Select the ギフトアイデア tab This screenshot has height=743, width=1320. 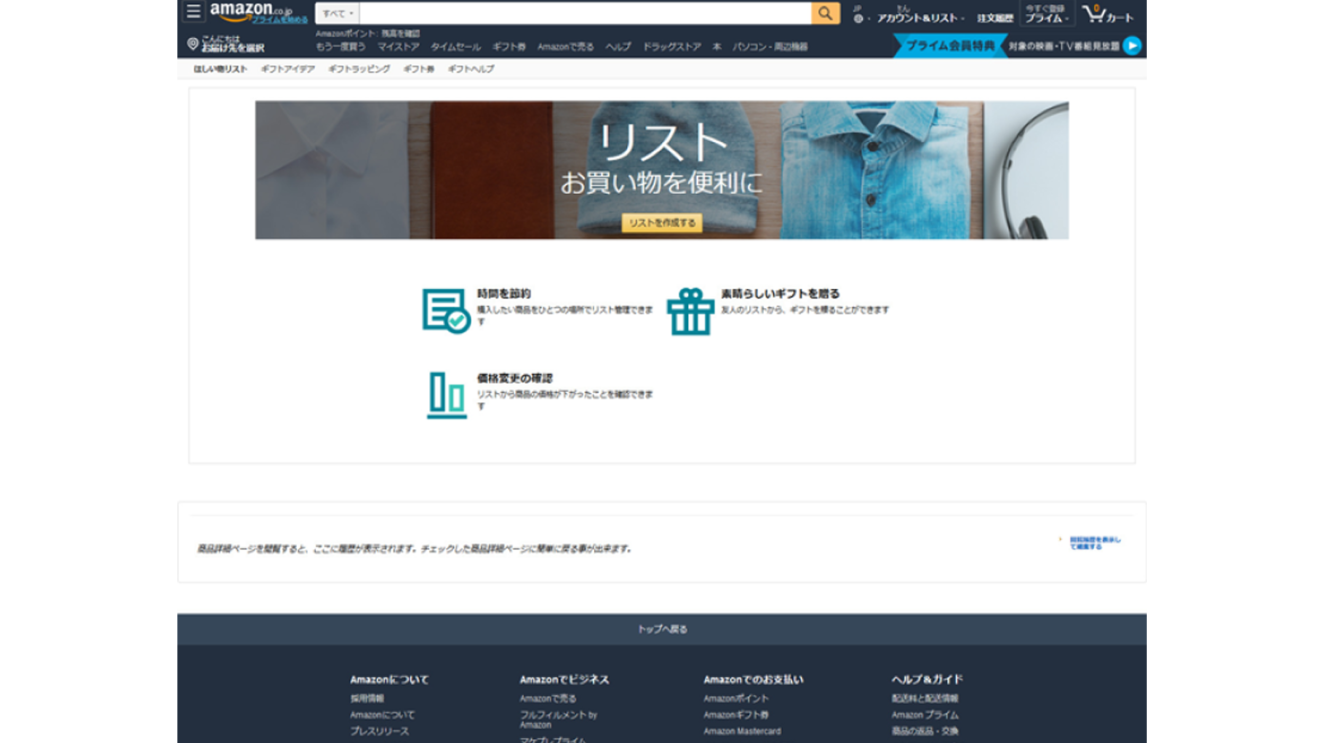pos(287,69)
